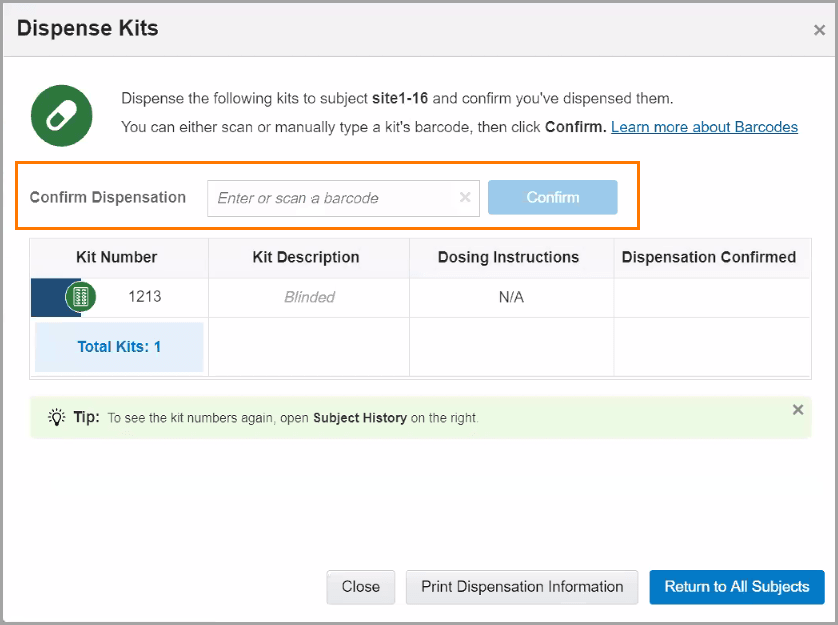
Task: Click the N/A dosing instructions cell
Action: coord(511,297)
